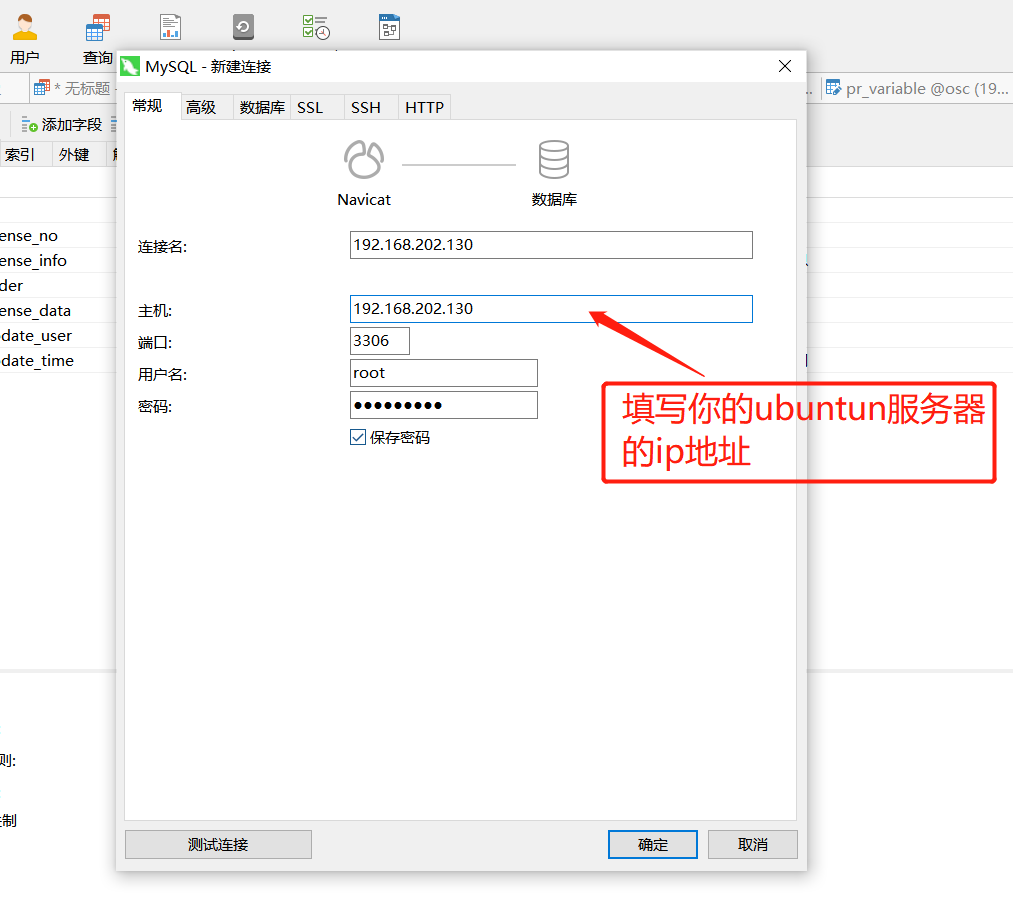Select the der row in background
This screenshot has height=919, width=1013.
(x=58, y=286)
